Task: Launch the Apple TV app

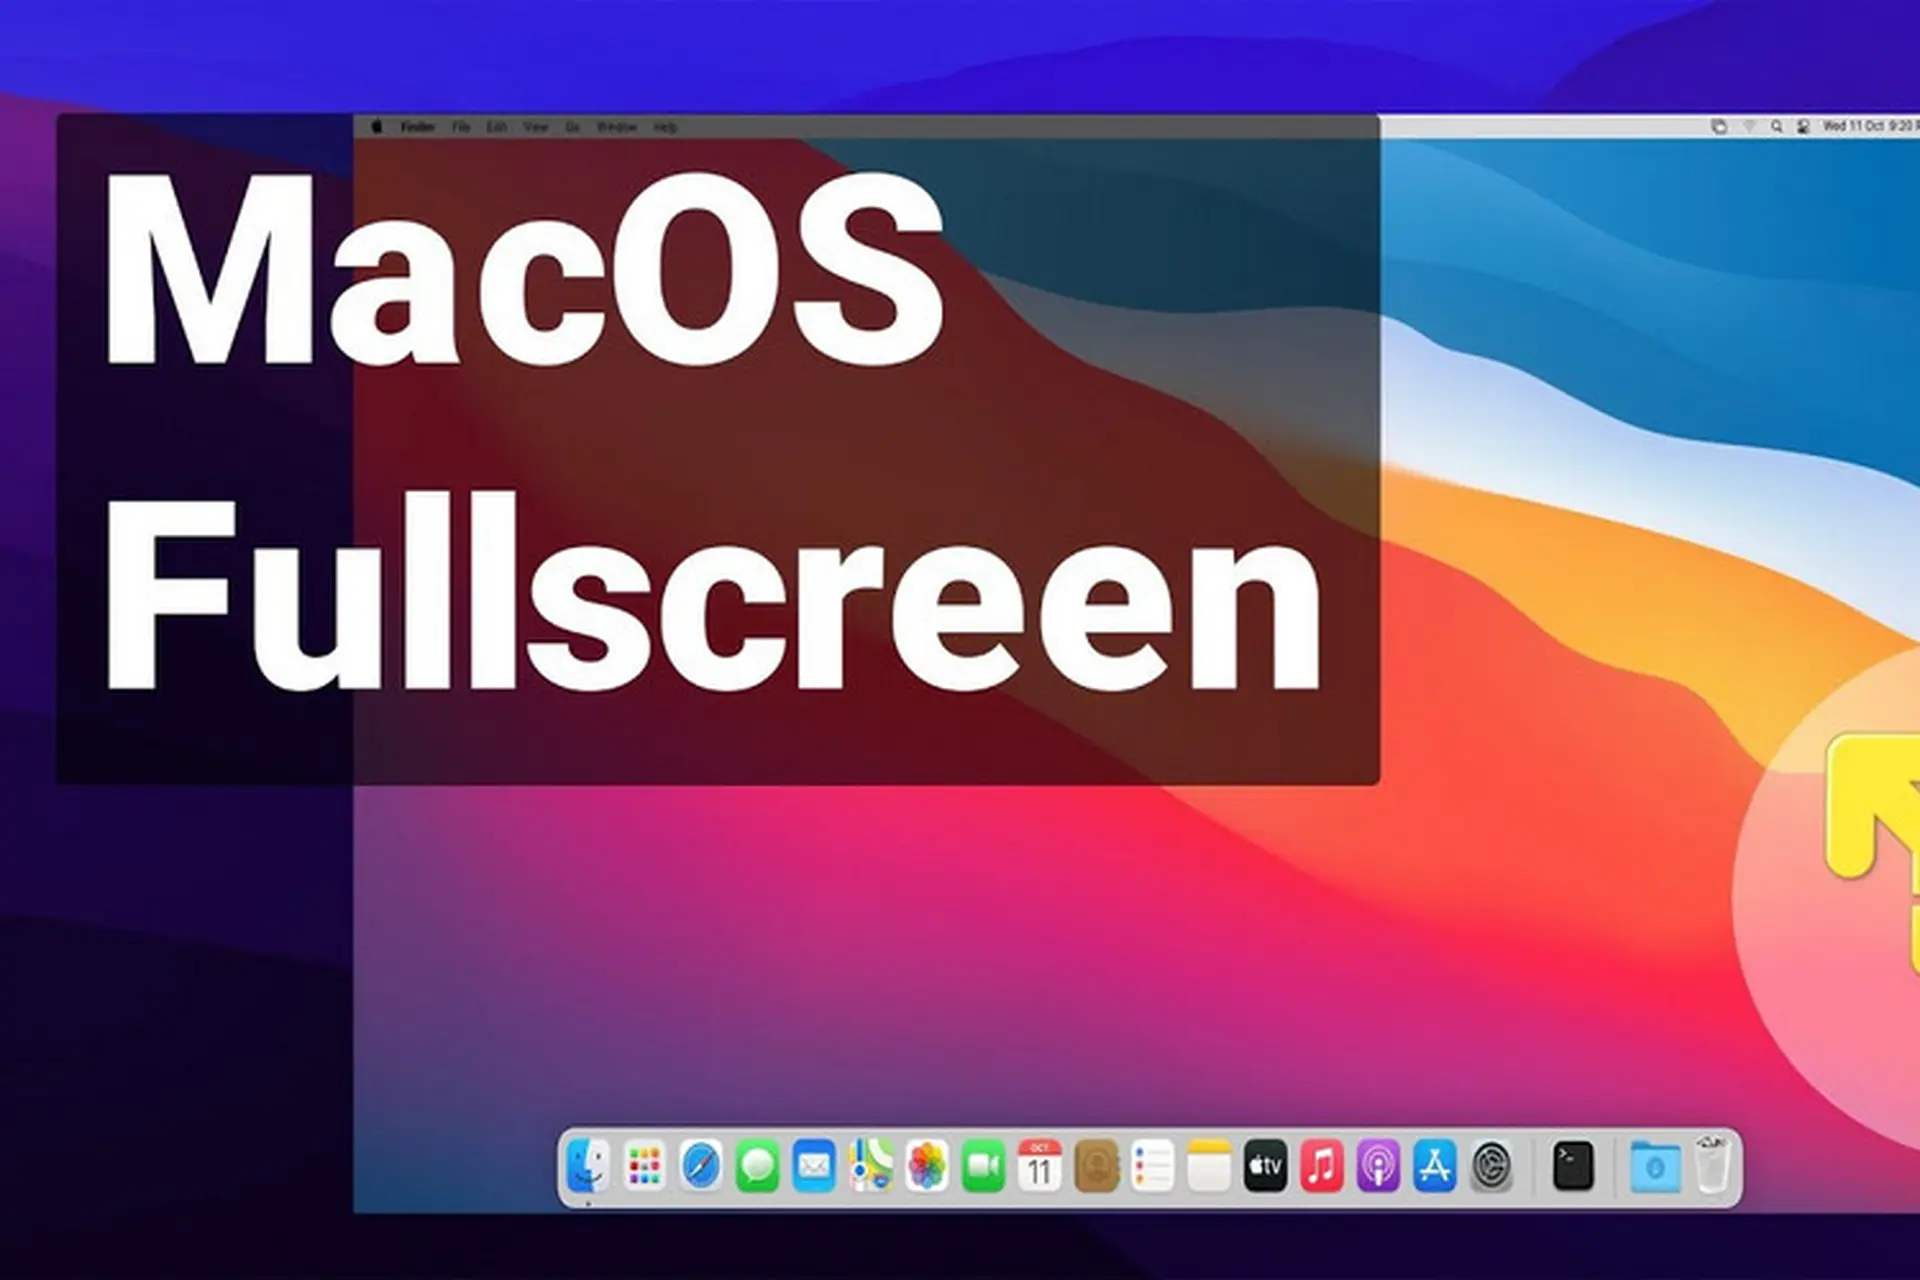Action: [x=1265, y=1166]
